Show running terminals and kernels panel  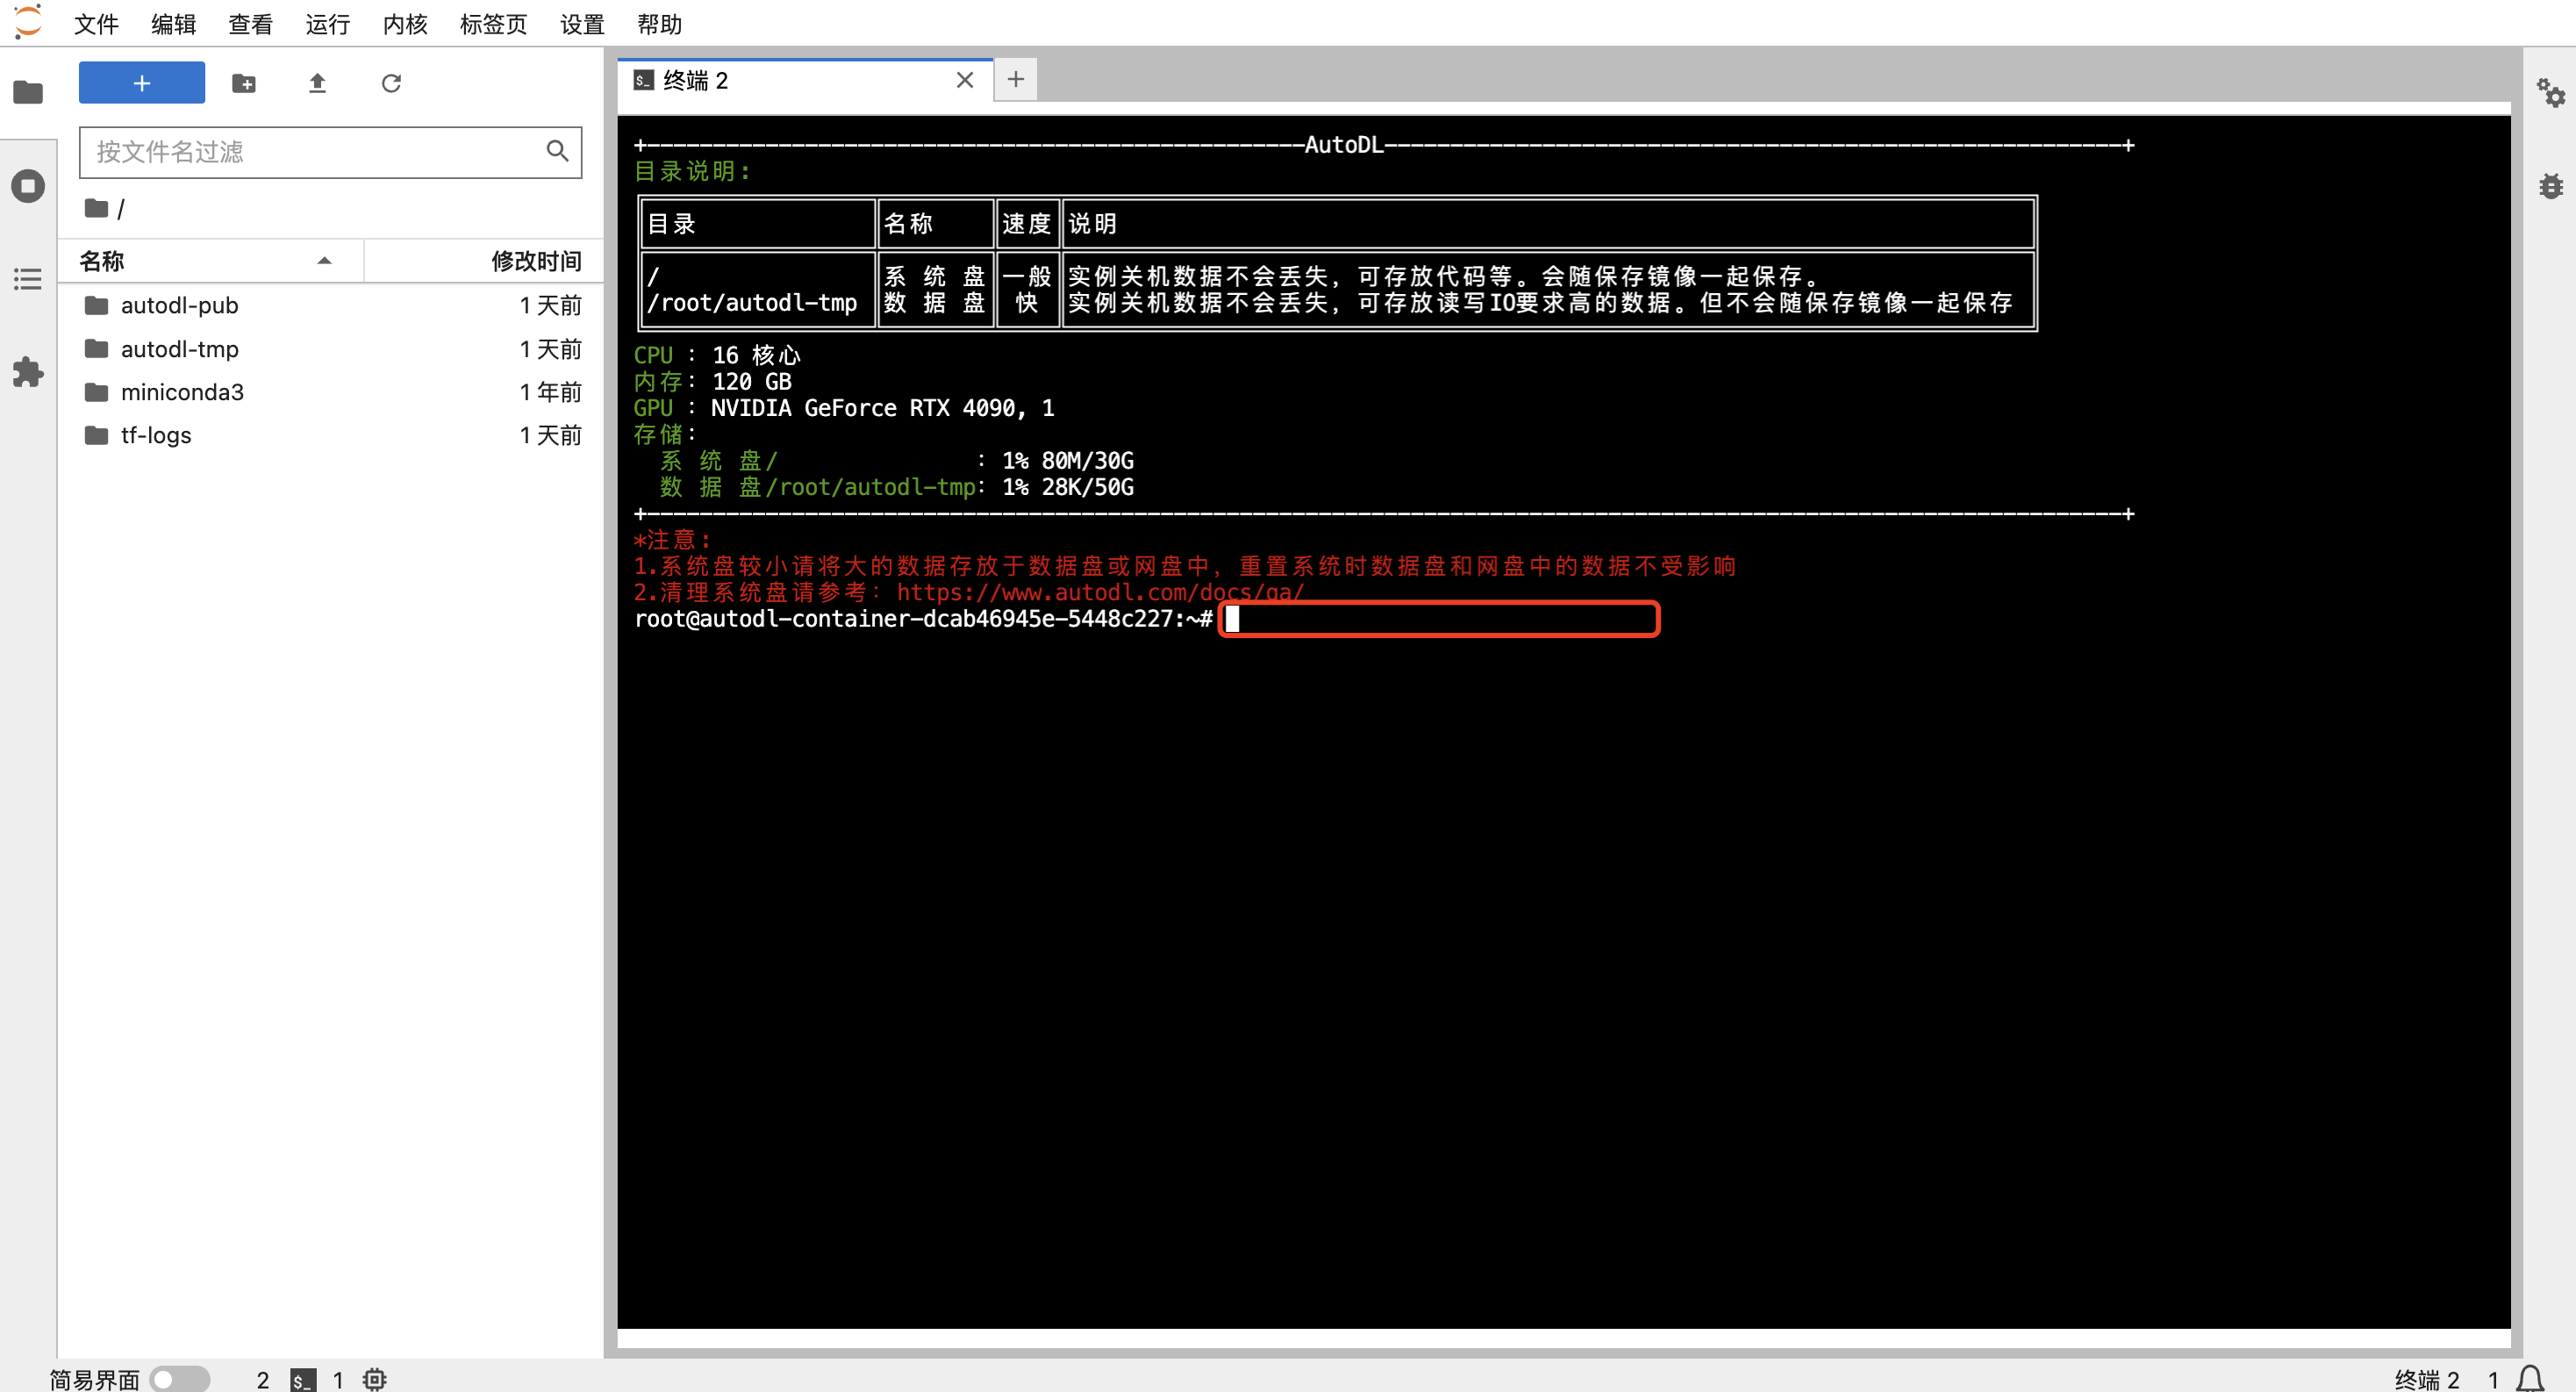point(27,186)
